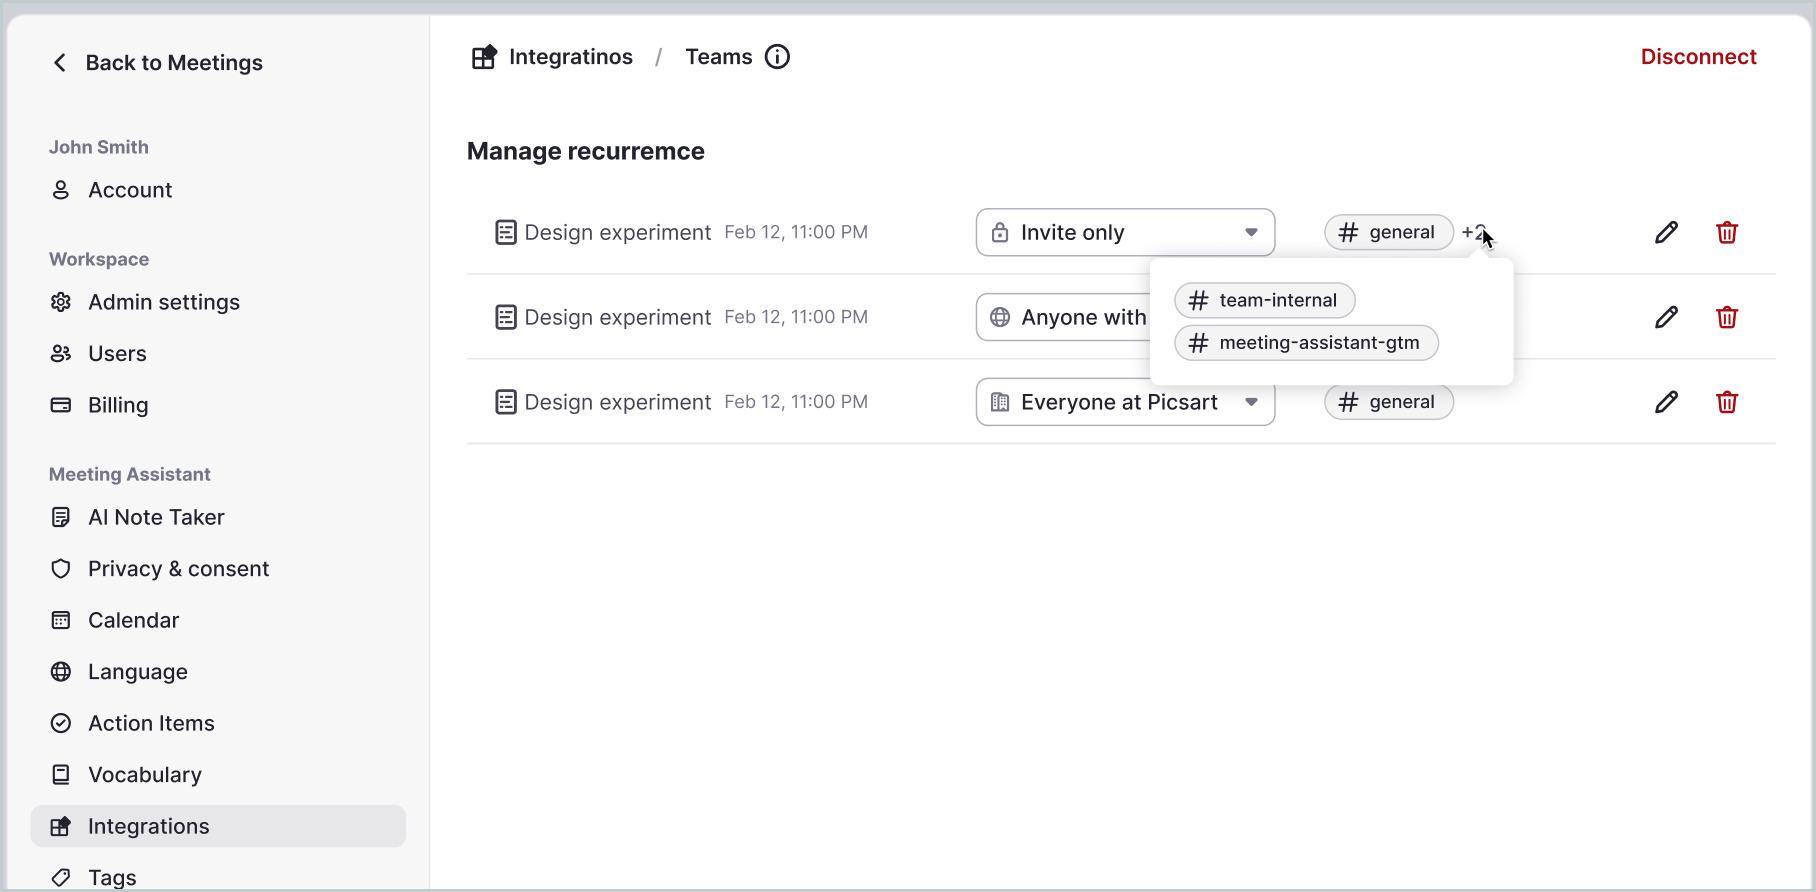The width and height of the screenshot is (1816, 892).
Task: Expand the Everyone at Picsart dropdown
Action: [1125, 402]
